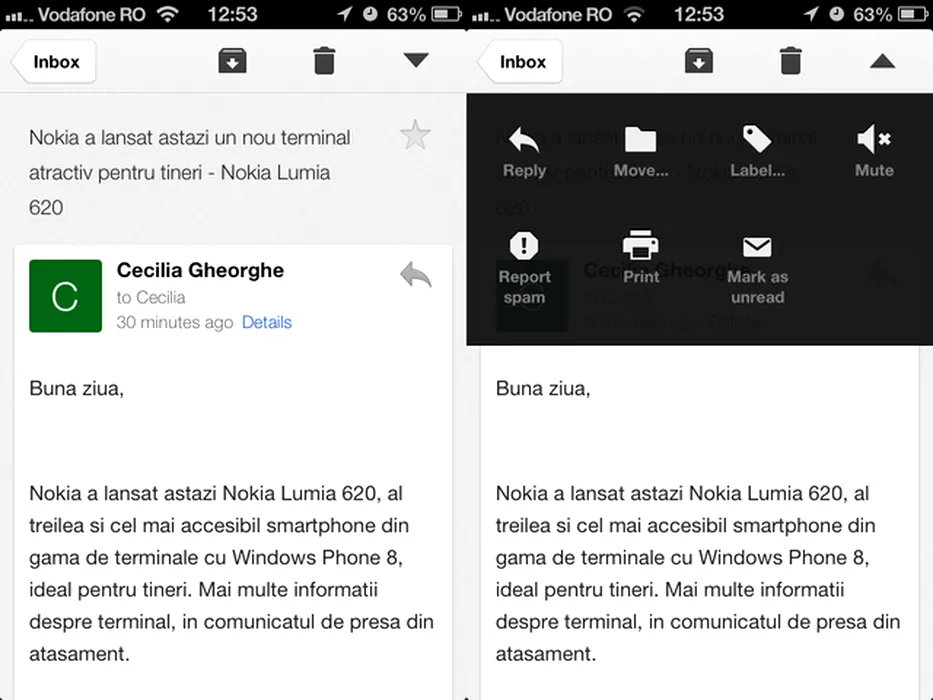Collapse the open options menu with the up arrow

coord(882,61)
